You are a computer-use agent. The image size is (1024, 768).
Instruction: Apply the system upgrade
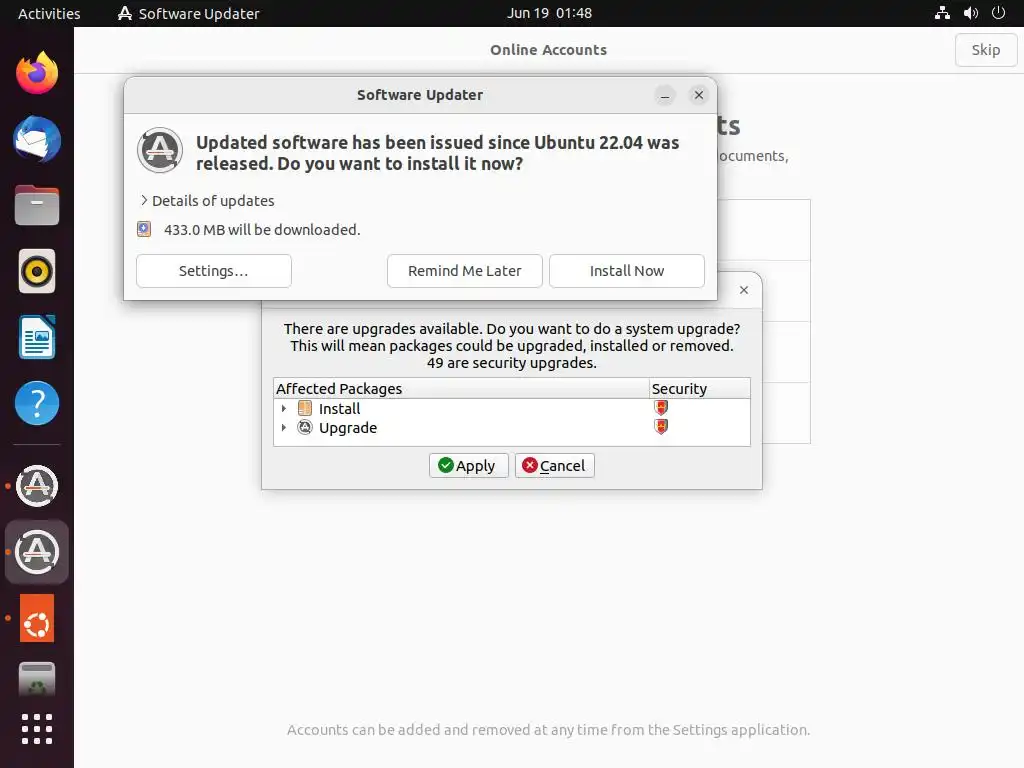click(x=468, y=466)
